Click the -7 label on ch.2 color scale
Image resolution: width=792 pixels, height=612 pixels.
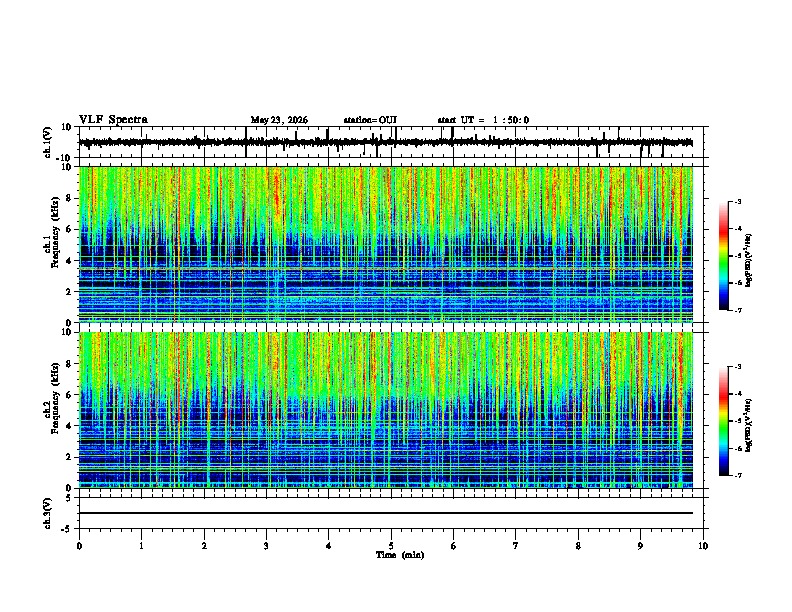point(737,475)
